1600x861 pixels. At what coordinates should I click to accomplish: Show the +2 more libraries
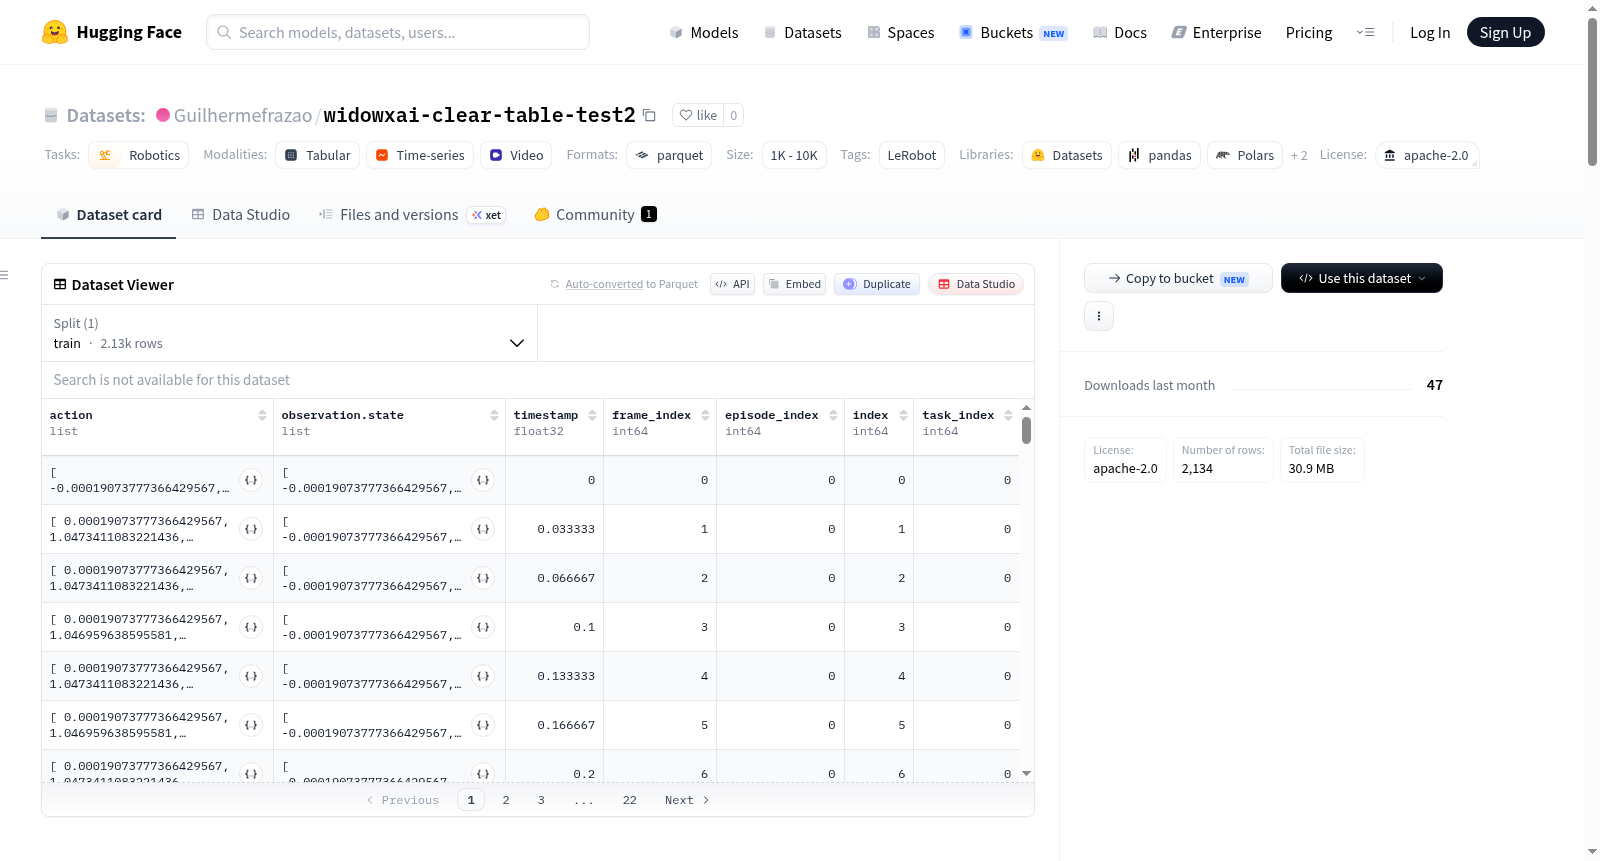(1299, 155)
